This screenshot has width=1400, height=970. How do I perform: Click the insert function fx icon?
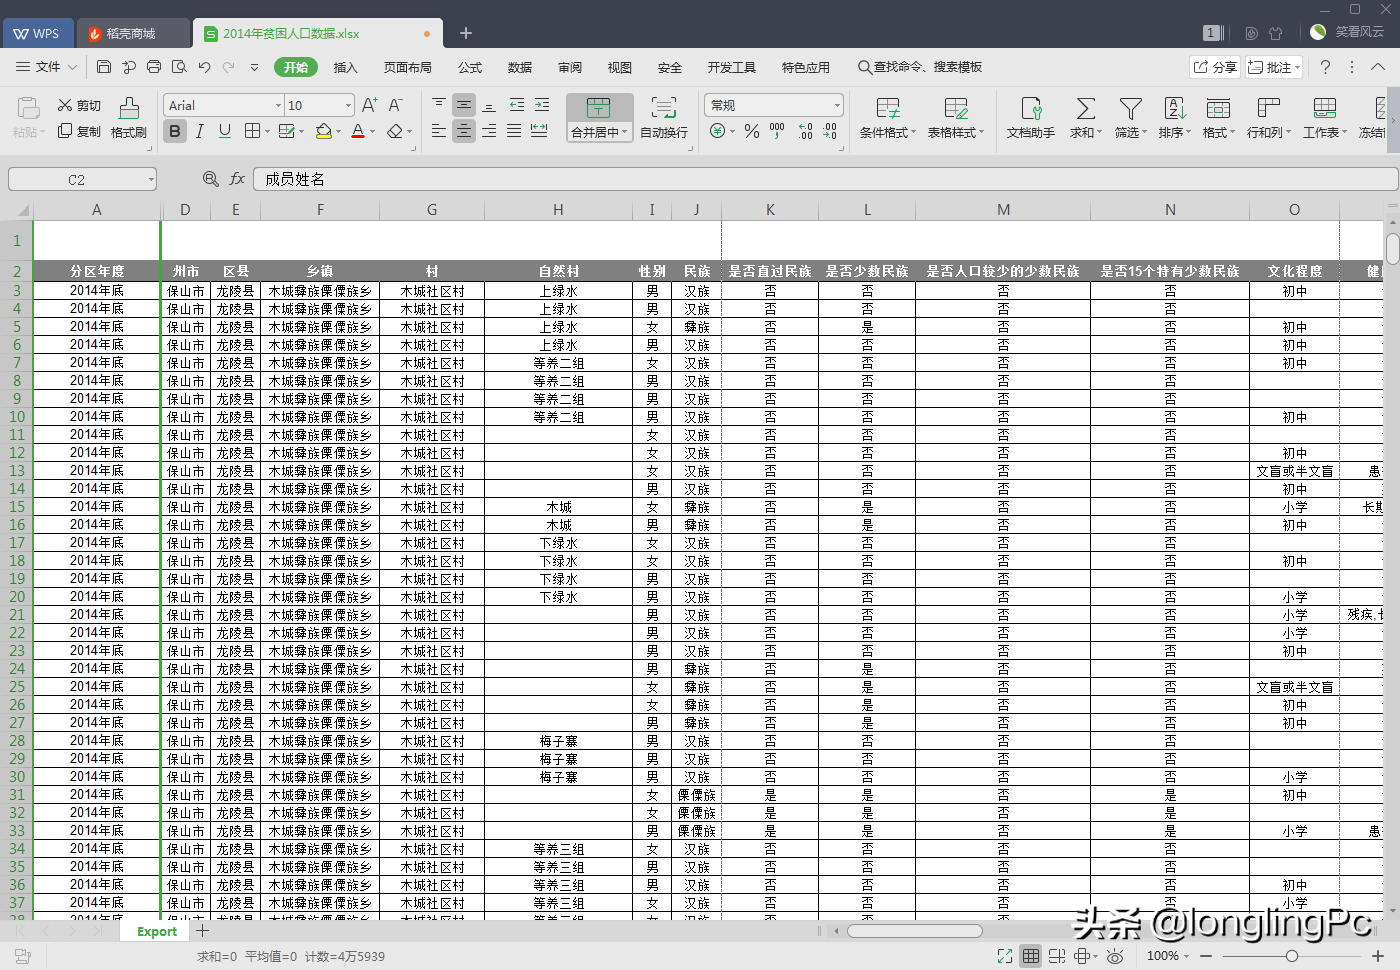click(237, 179)
